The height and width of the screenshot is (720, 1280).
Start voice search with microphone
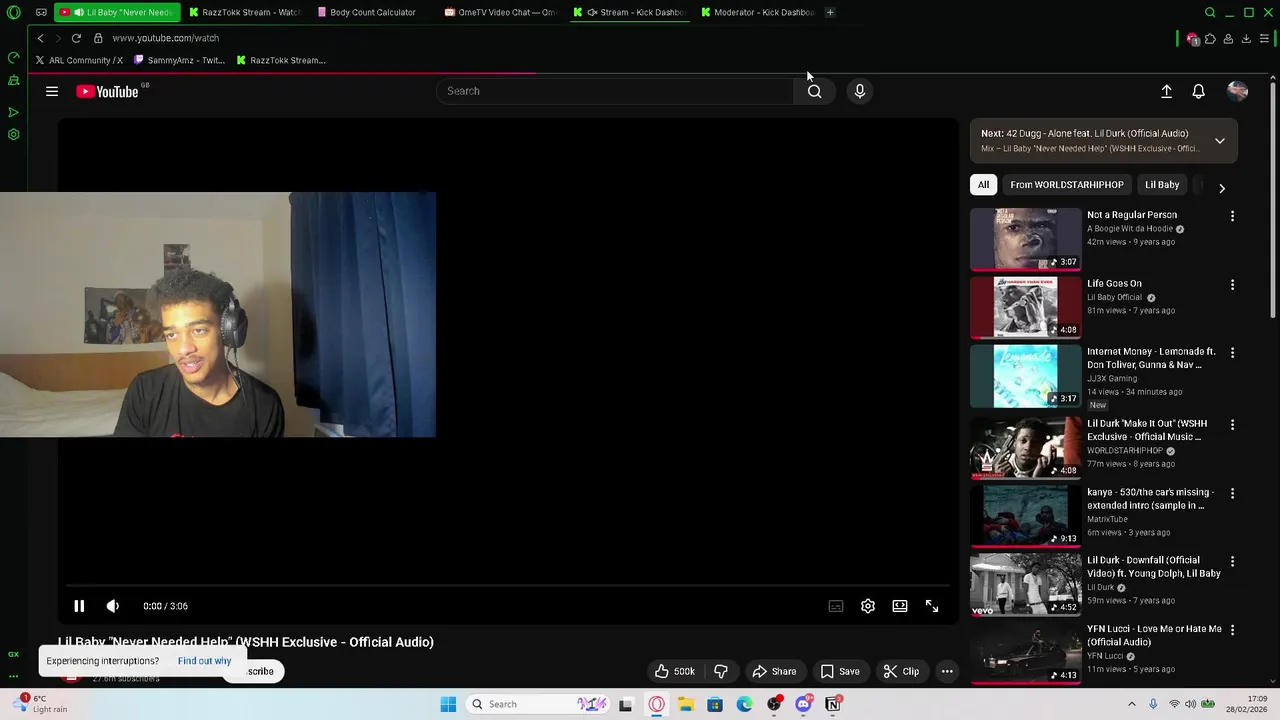coord(860,91)
